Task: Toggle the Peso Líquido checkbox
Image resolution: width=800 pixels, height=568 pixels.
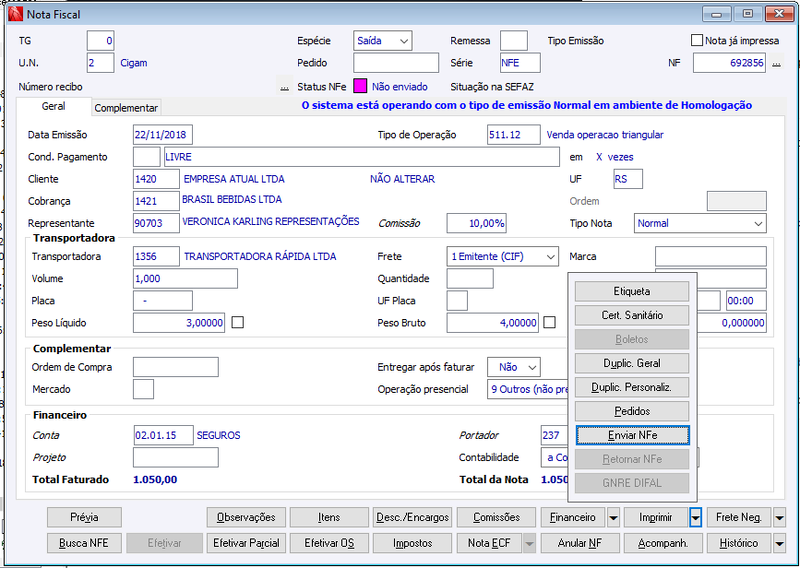Action: (x=238, y=323)
